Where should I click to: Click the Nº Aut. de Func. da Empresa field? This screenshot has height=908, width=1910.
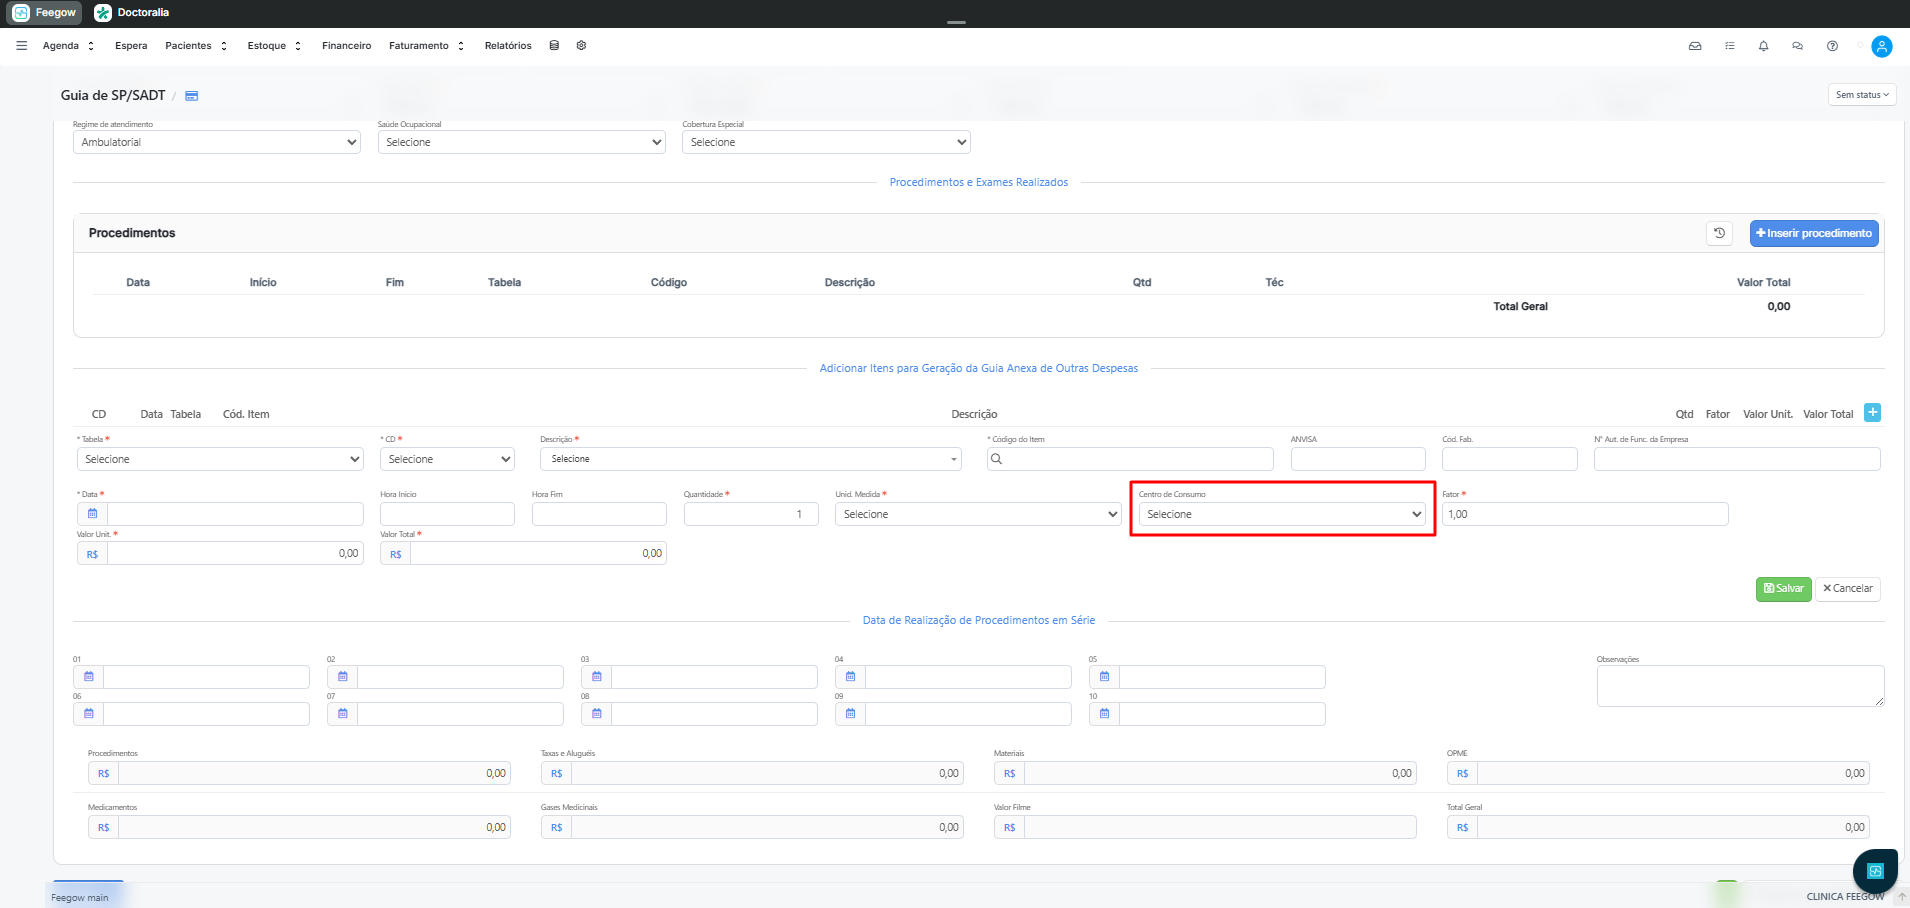1737,459
